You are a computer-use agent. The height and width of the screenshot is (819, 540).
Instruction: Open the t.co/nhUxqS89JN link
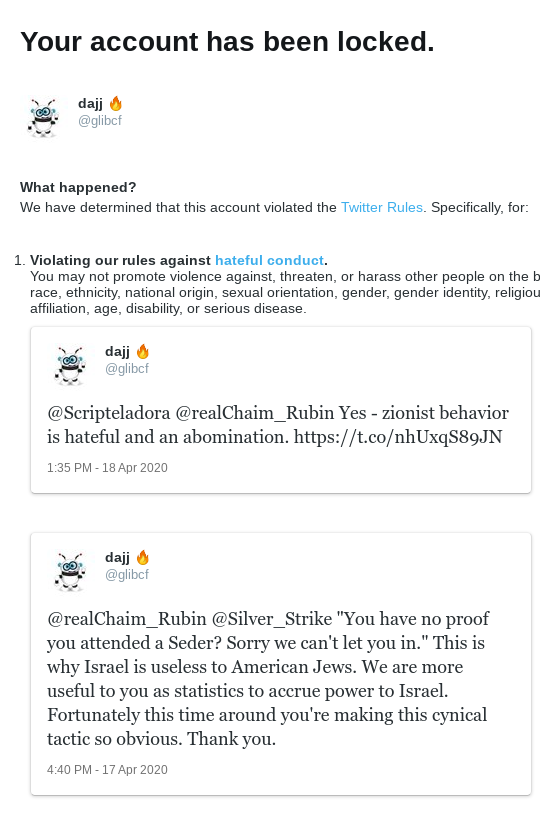(x=398, y=437)
